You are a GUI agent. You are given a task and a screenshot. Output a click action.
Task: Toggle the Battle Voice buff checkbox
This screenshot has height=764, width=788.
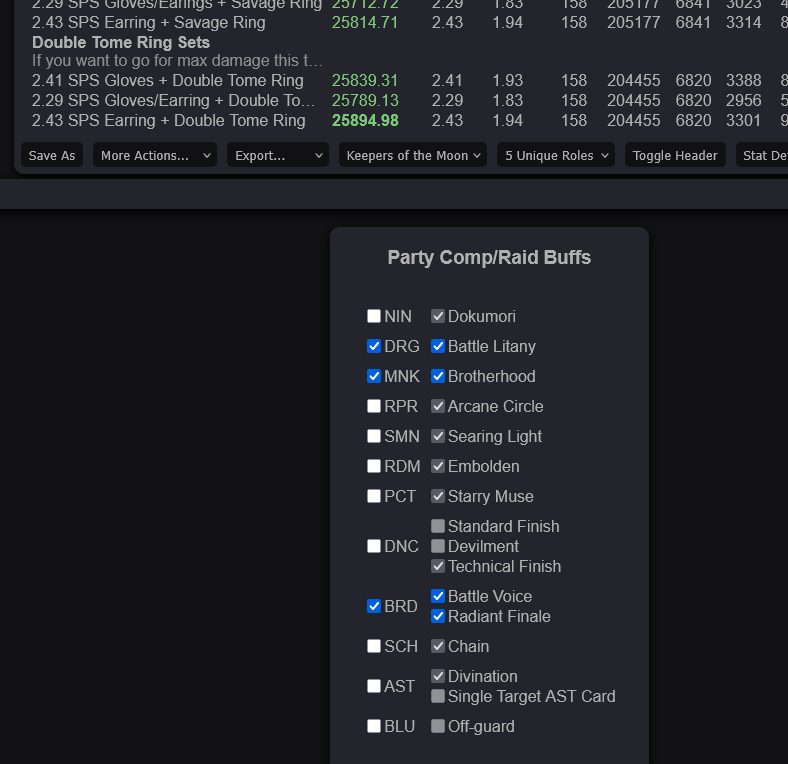point(438,596)
